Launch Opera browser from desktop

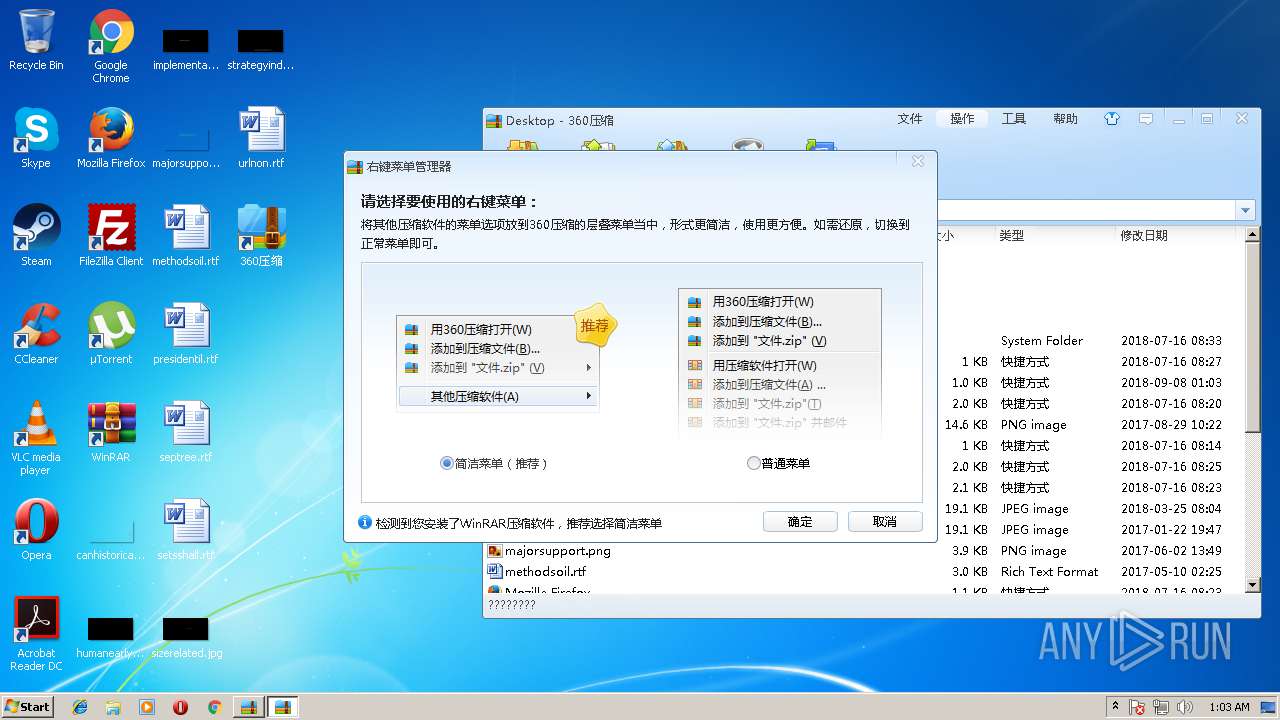tap(36, 530)
